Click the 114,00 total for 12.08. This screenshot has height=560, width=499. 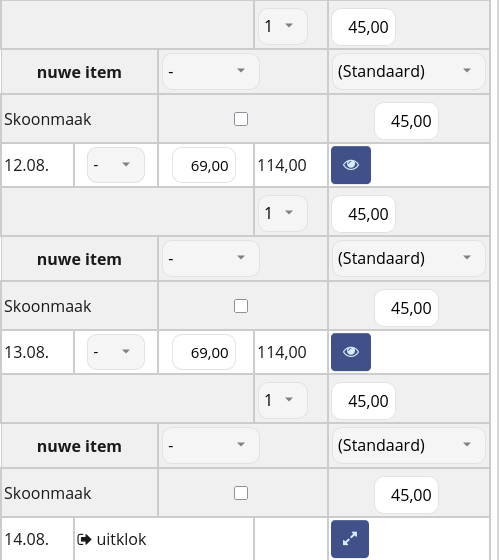282,165
